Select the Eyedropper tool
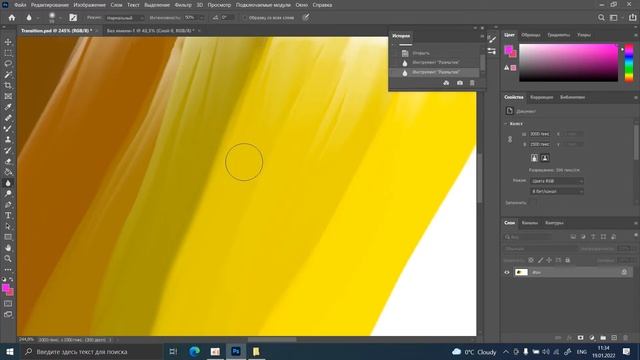640x360 pixels. pos(8,107)
